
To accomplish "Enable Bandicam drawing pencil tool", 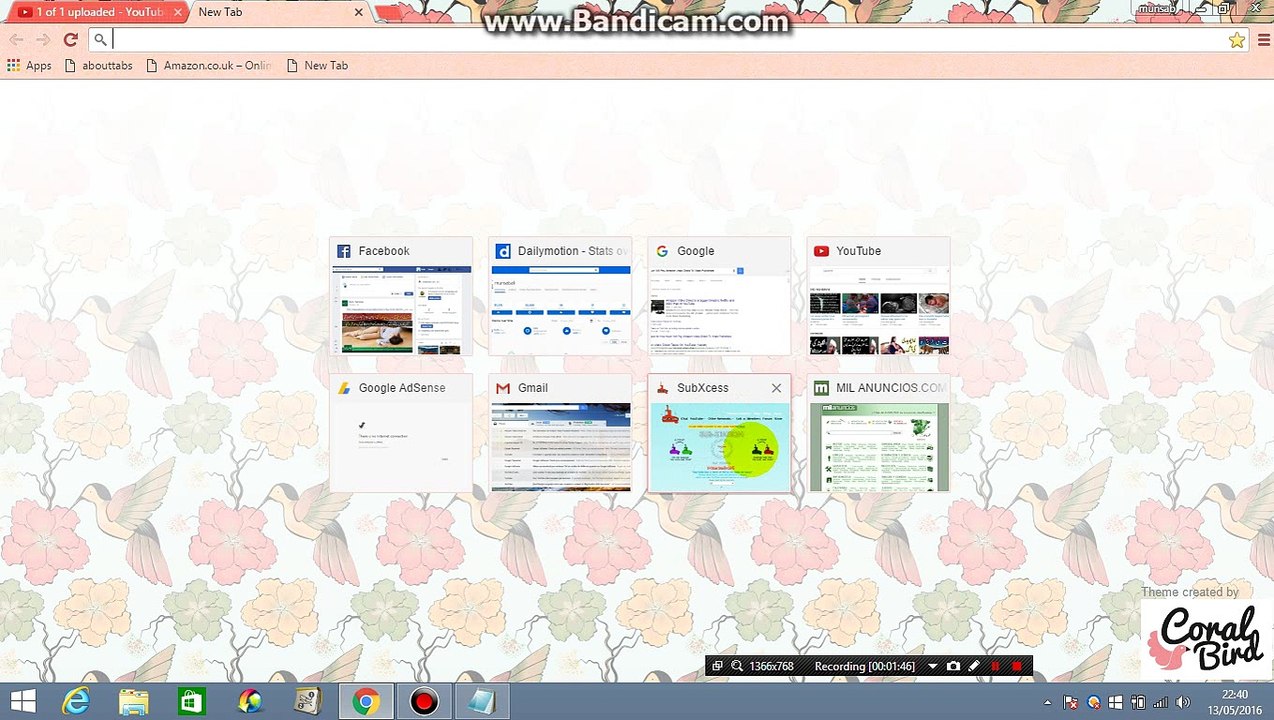I will [974, 666].
